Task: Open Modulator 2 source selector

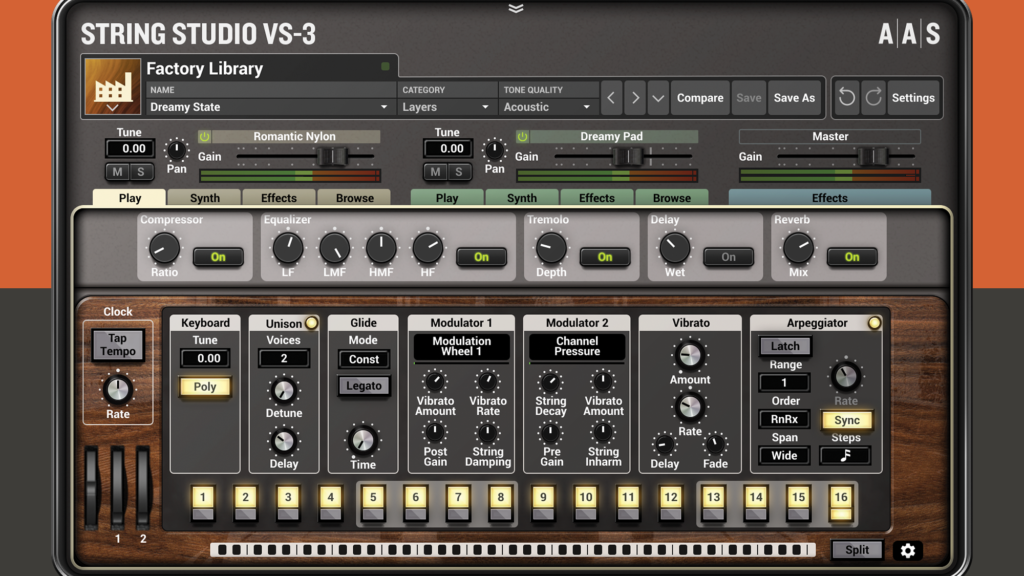Action: coord(577,346)
